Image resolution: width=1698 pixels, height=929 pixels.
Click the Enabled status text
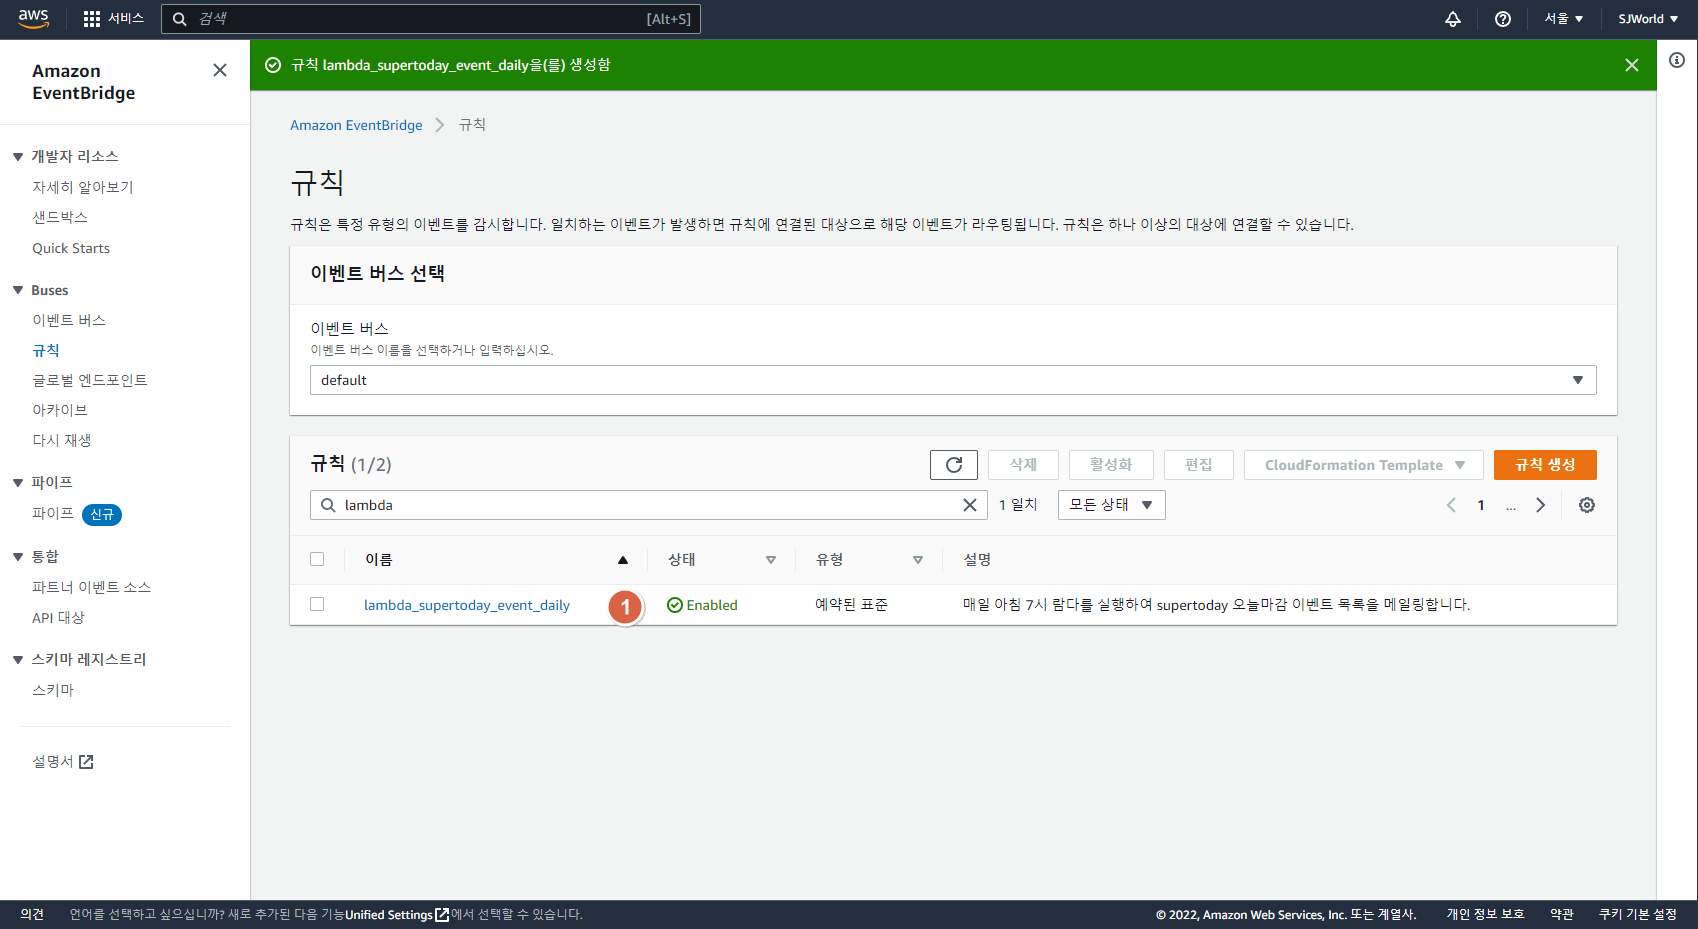tap(712, 605)
